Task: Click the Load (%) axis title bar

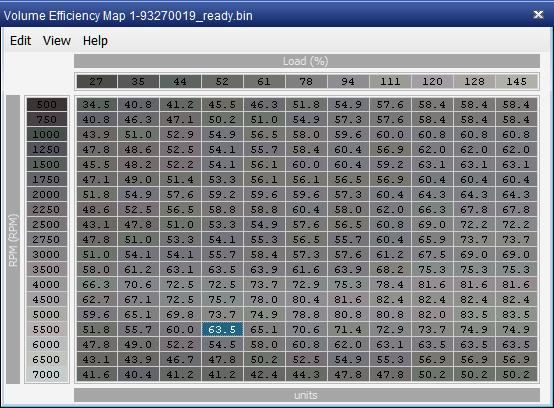Action: (307, 61)
